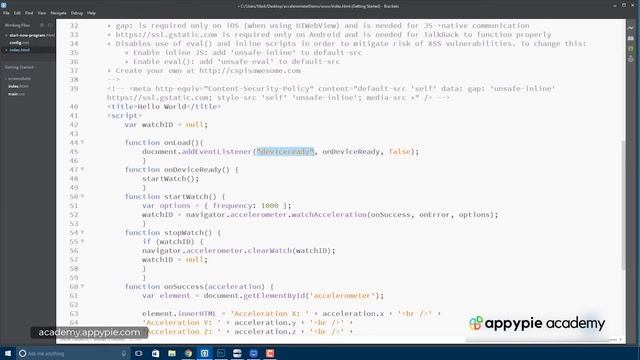Image resolution: width=640 pixels, height=360 pixels.
Task: Click addEventListener on line 45
Action: pos(217,151)
